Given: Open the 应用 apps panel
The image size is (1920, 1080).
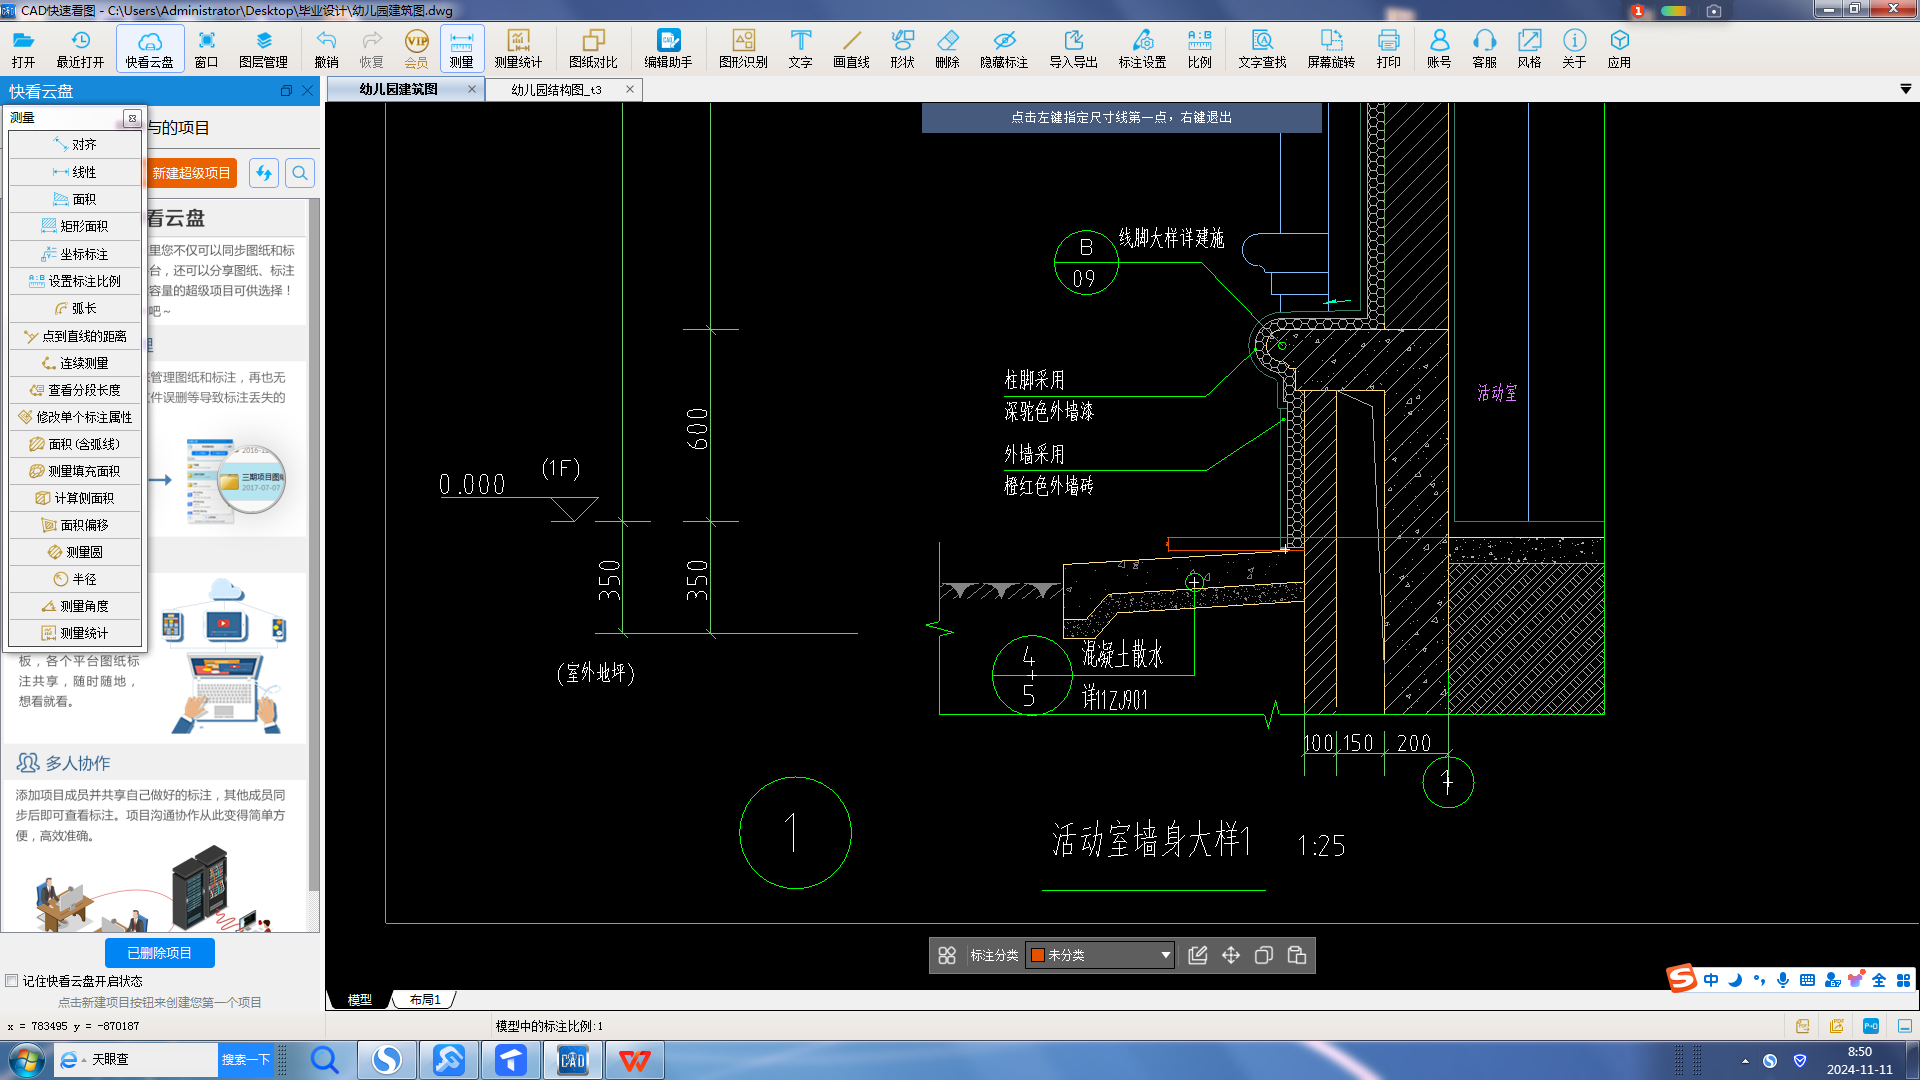Looking at the screenshot, I should 1619,48.
